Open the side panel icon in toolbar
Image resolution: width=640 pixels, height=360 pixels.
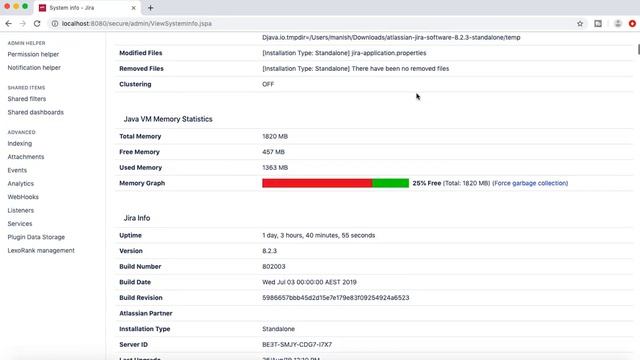tap(598, 24)
